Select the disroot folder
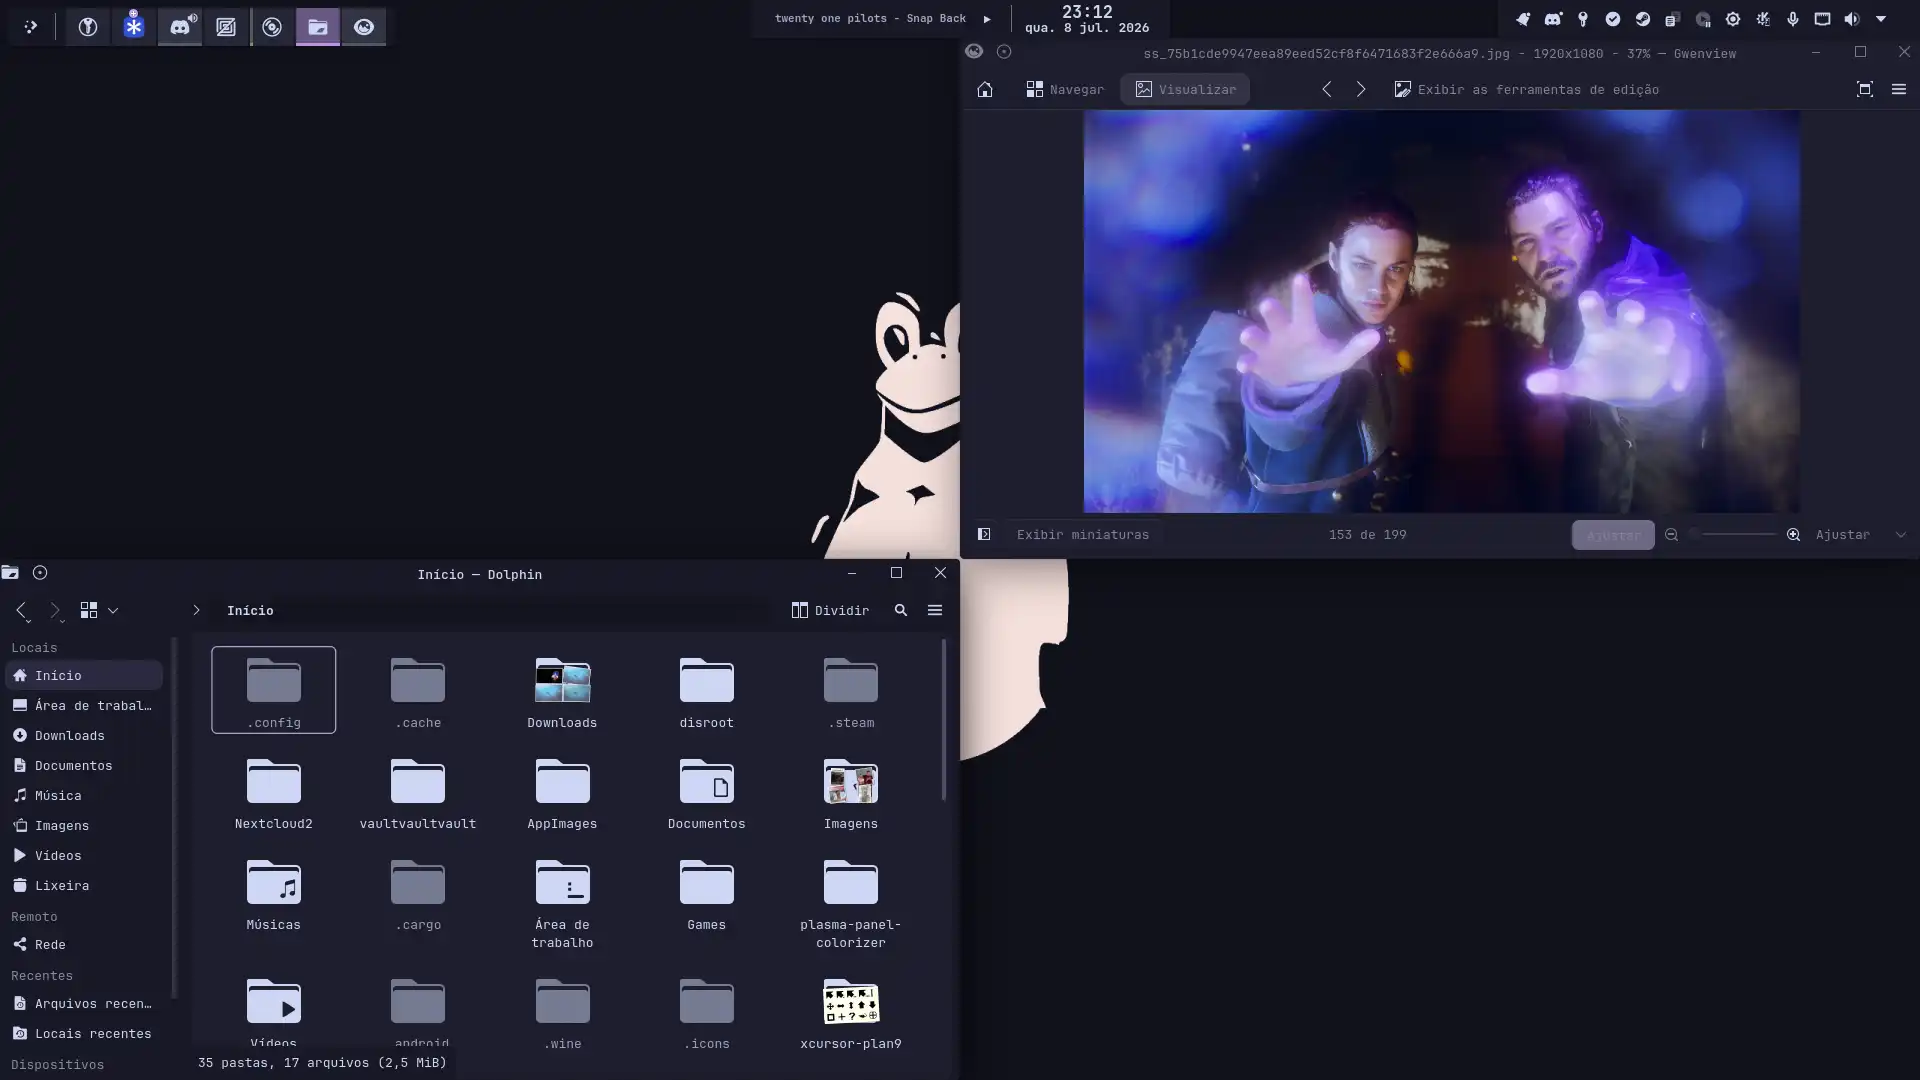1920x1080 pixels. (707, 692)
